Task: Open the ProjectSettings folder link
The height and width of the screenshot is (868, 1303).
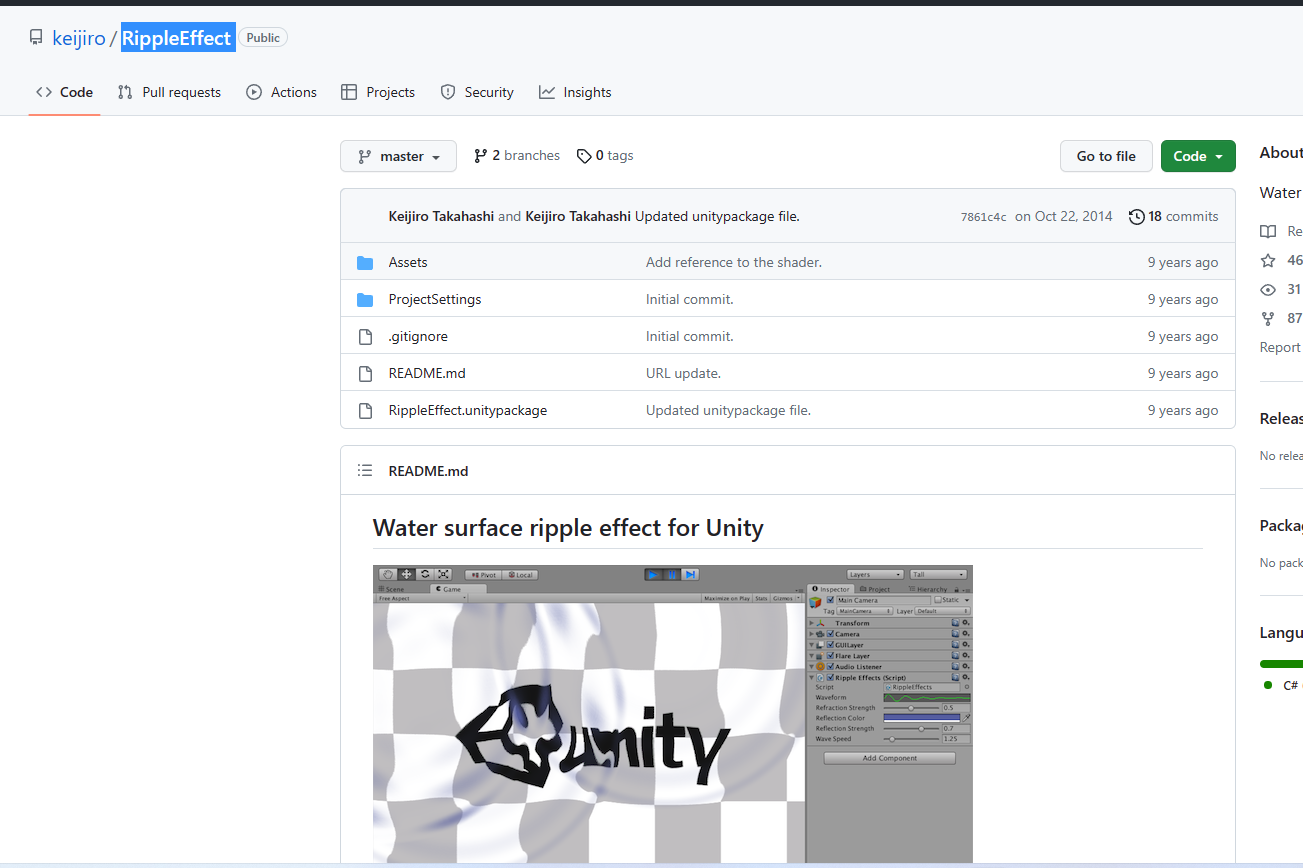Action: point(435,299)
